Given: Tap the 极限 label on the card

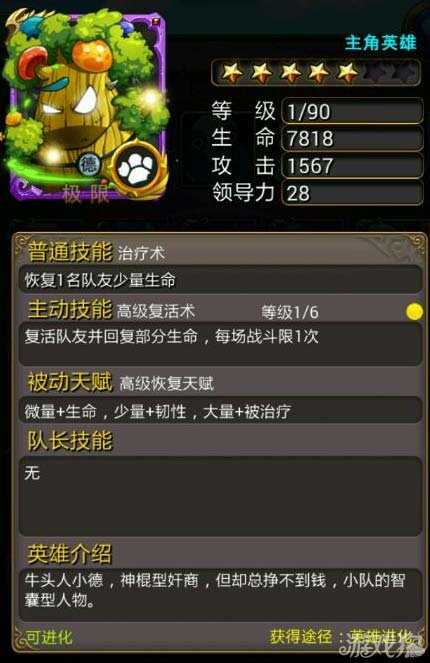Looking at the screenshot, I should pyautogui.click(x=86, y=195).
